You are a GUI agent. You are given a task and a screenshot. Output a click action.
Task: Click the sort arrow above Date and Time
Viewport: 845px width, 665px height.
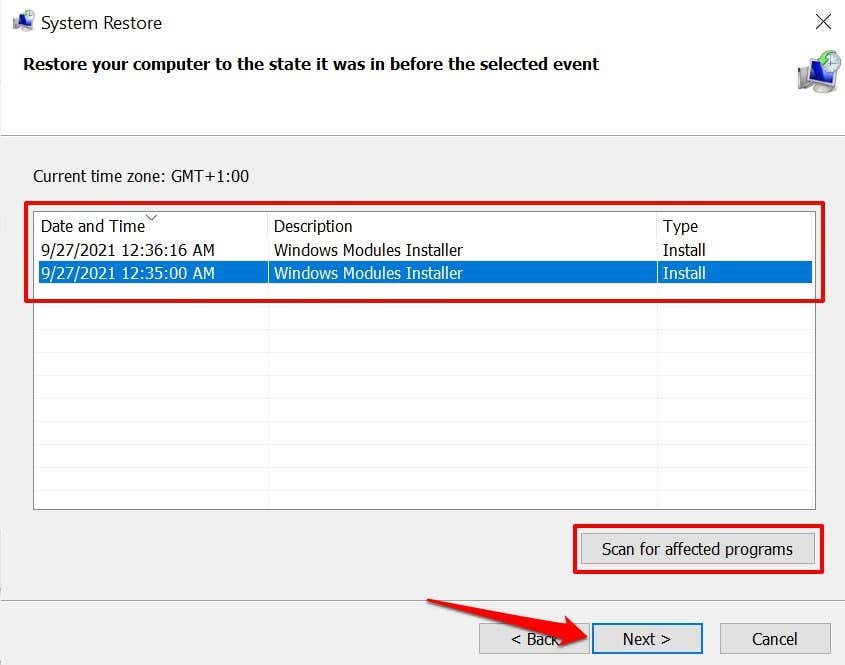click(x=152, y=217)
